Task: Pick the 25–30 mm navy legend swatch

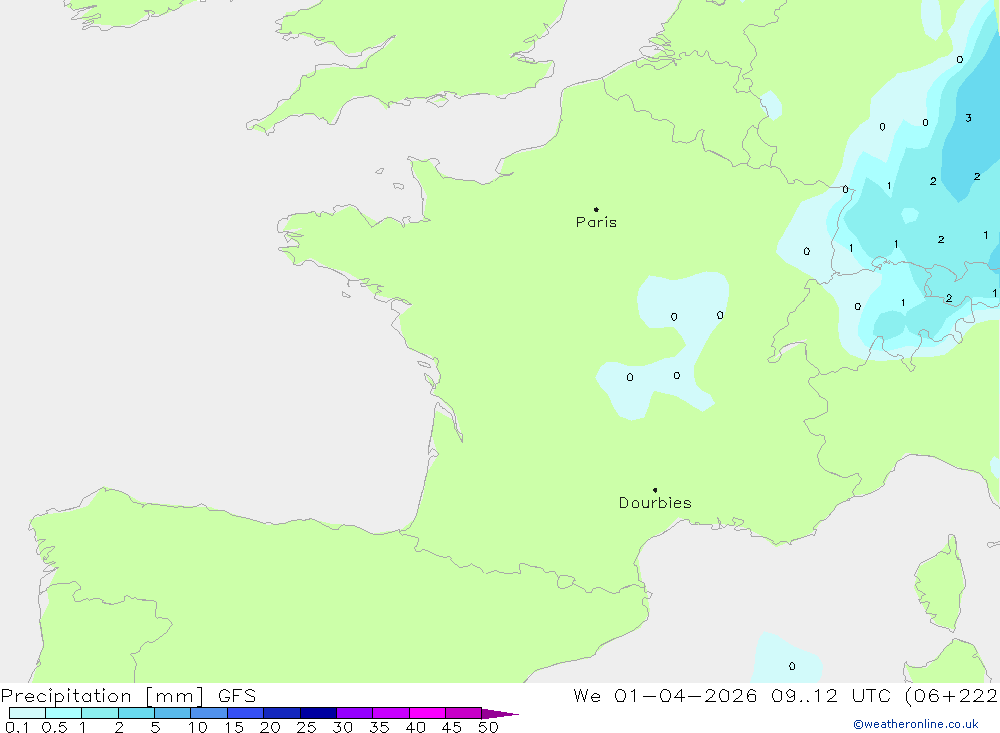Action: tap(318, 713)
